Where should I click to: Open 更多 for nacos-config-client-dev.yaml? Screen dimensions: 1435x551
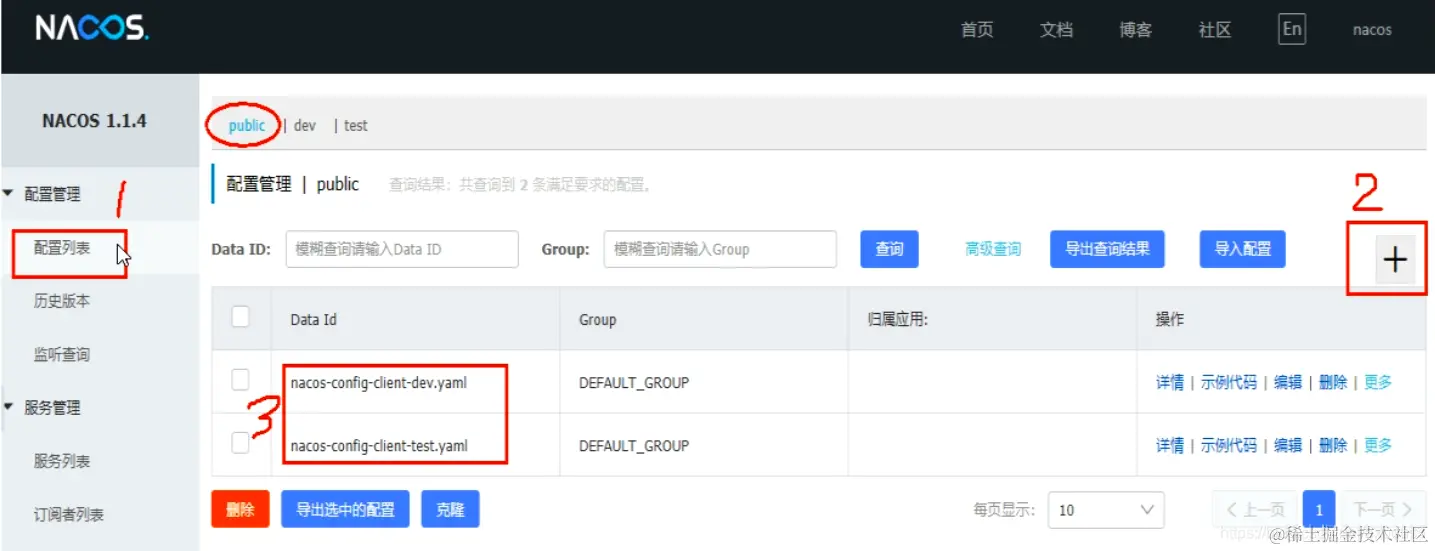pyautogui.click(x=1378, y=382)
